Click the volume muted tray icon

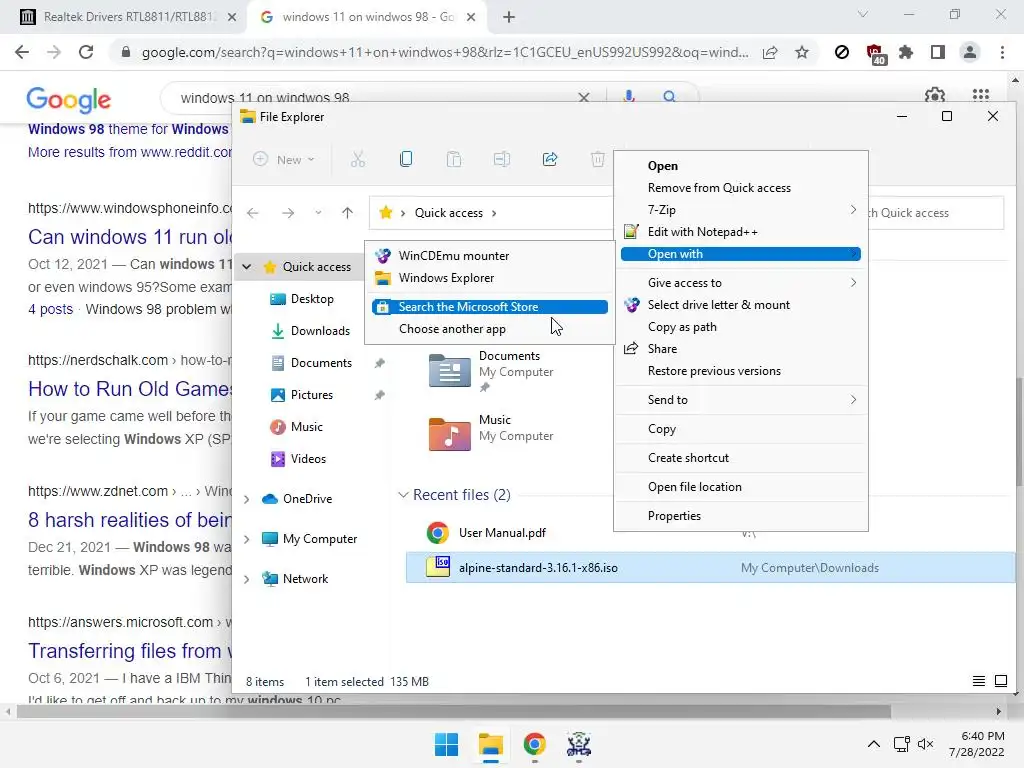tap(925, 744)
